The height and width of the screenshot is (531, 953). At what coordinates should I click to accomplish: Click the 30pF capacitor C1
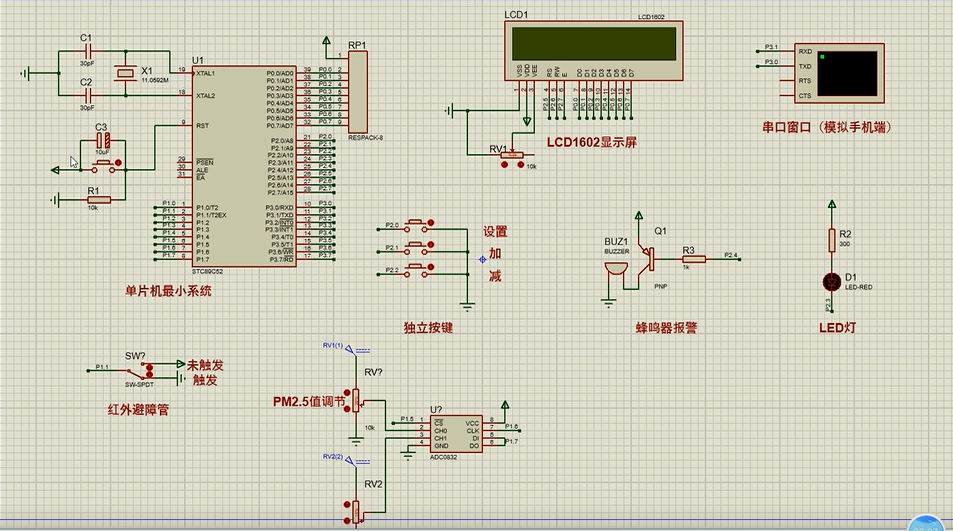pyautogui.click(x=86, y=49)
